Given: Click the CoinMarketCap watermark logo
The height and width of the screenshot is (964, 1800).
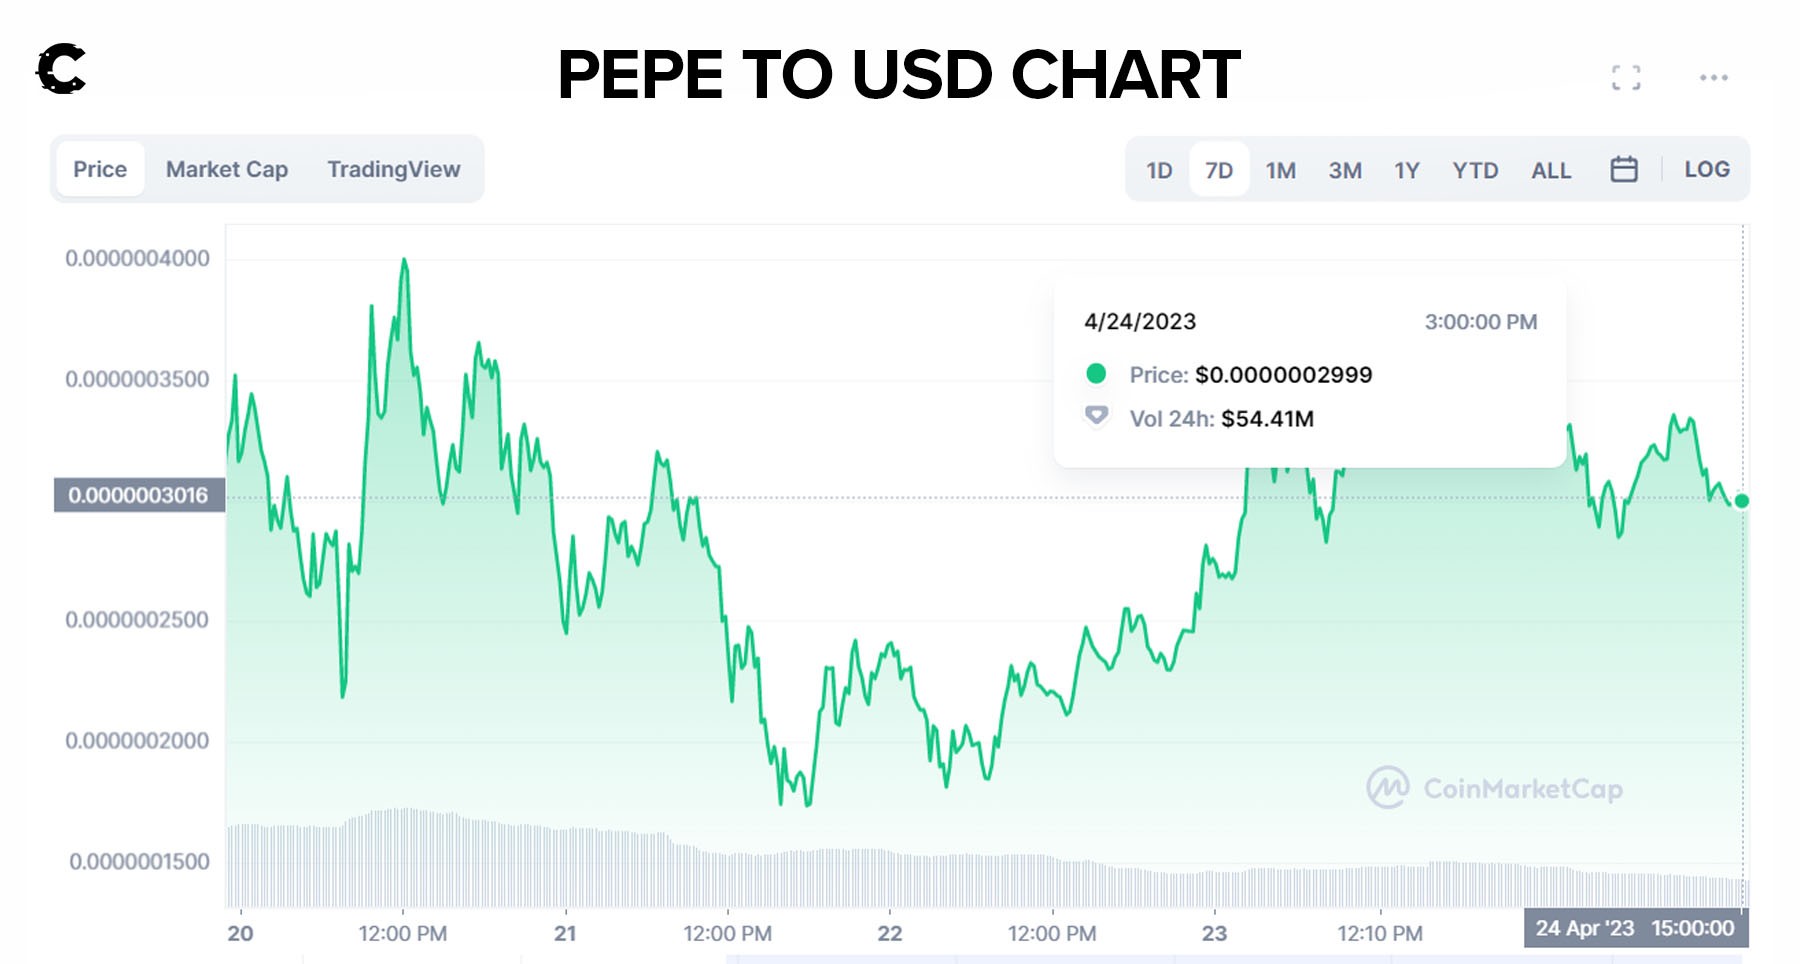Looking at the screenshot, I should tap(1388, 788).
